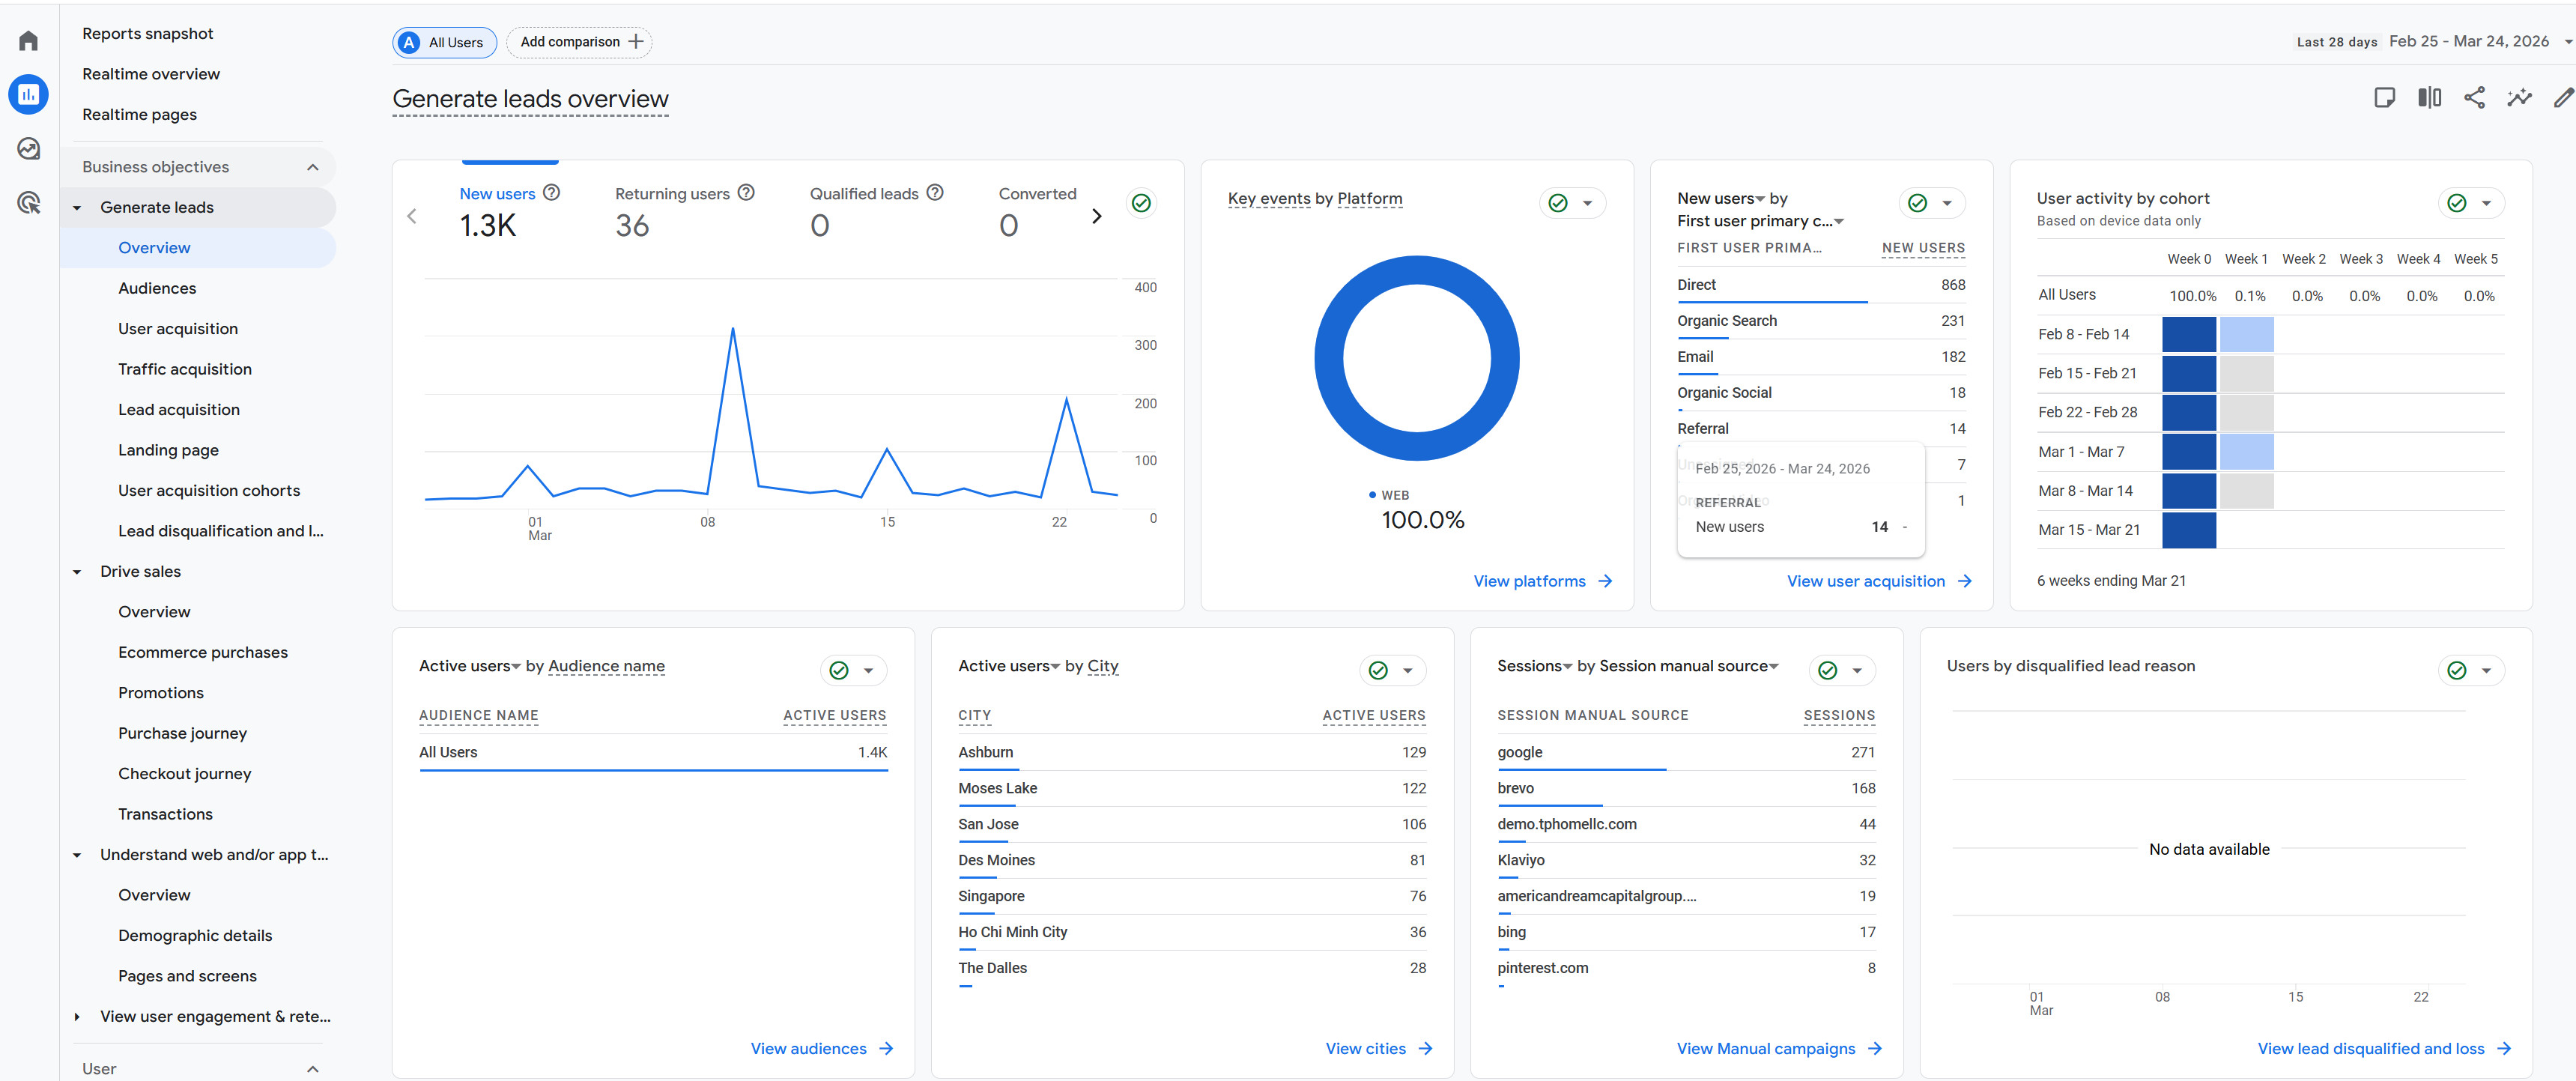Click the data quality checkmark on Key events card

1559,202
